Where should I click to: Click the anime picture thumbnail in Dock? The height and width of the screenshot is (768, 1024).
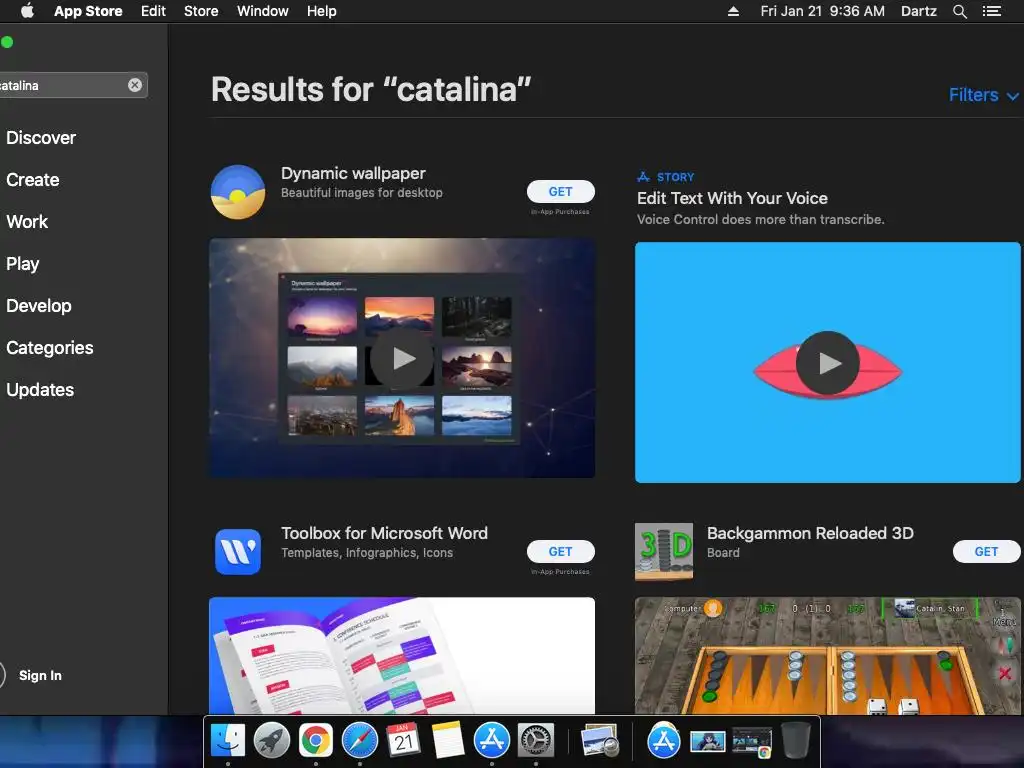tap(708, 741)
